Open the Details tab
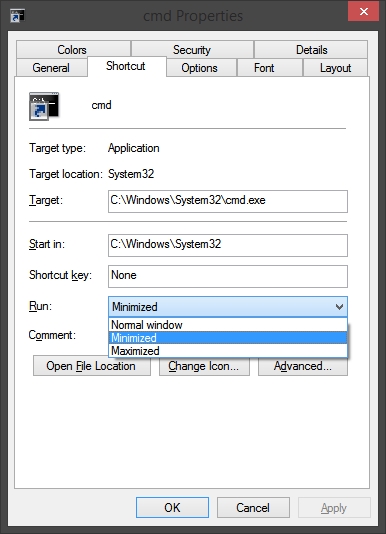 pyautogui.click(x=311, y=50)
